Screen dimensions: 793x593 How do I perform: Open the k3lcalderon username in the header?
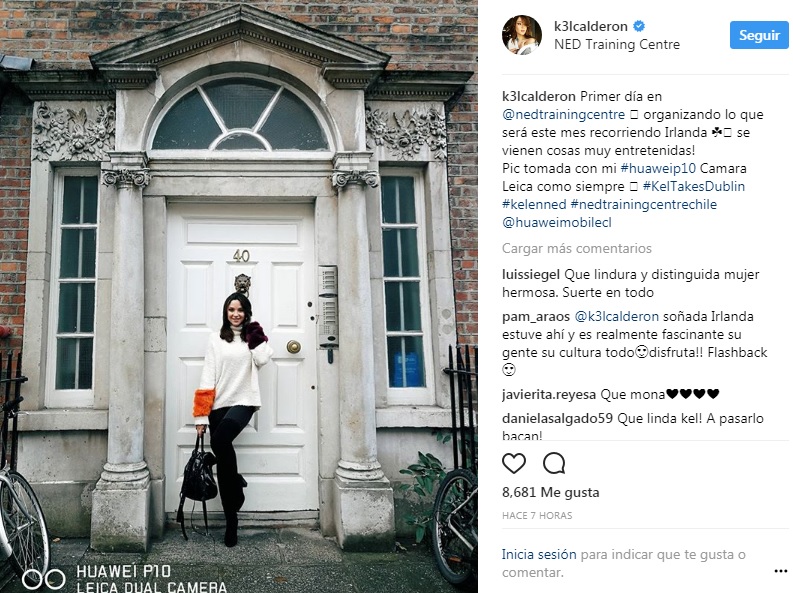pyautogui.click(x=590, y=26)
